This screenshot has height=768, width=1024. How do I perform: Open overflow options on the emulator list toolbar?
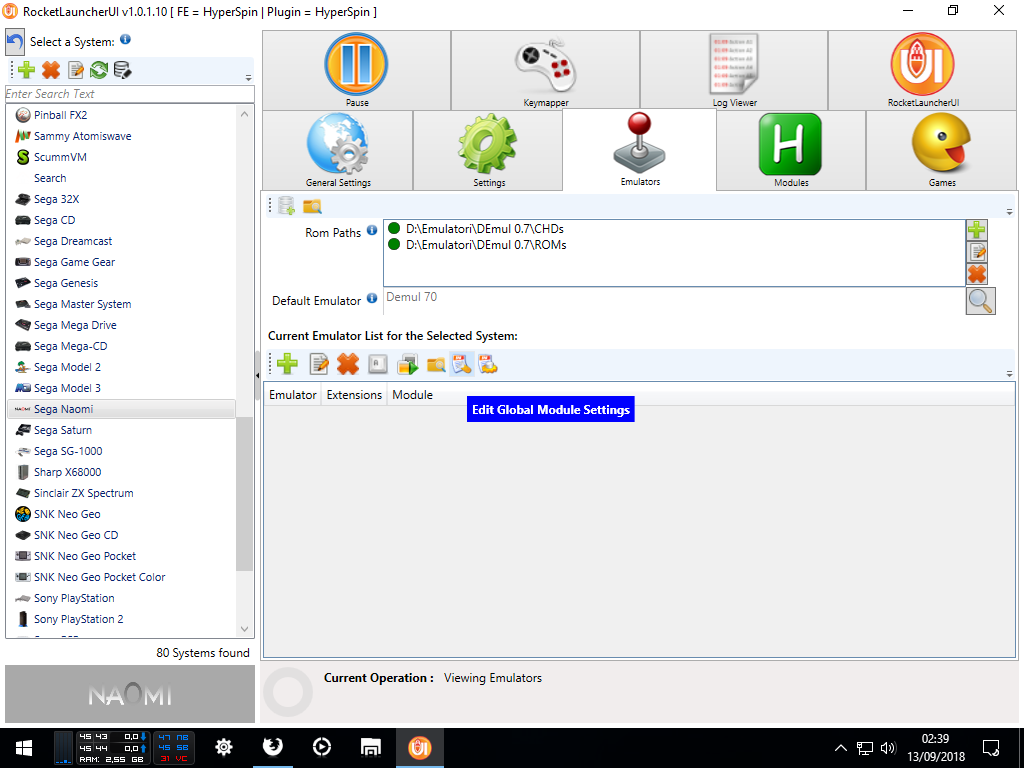pos(1009,373)
